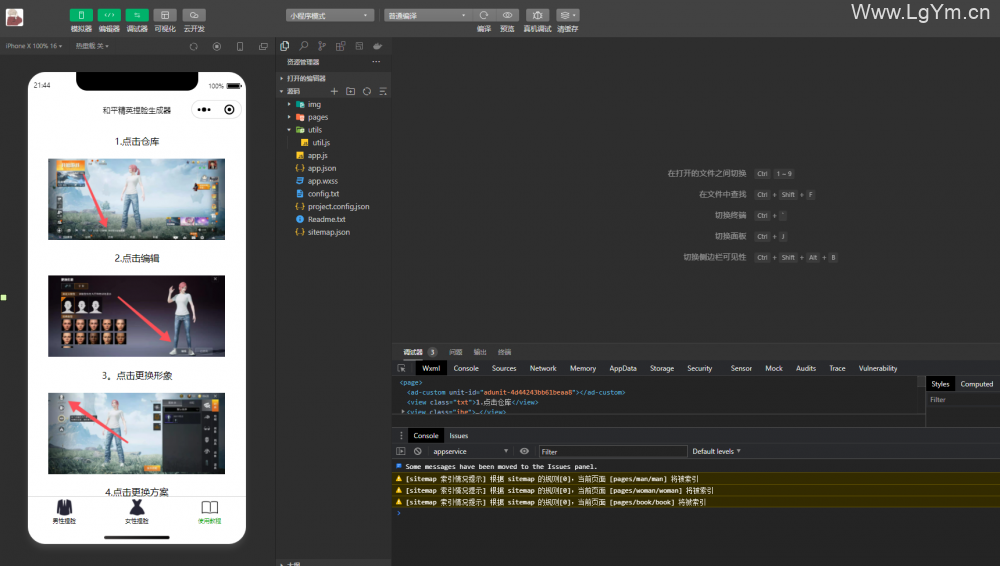Viewport: 1000px width, 566px height.
Task: Click the compile (编译) refresh icon
Action: point(484,15)
